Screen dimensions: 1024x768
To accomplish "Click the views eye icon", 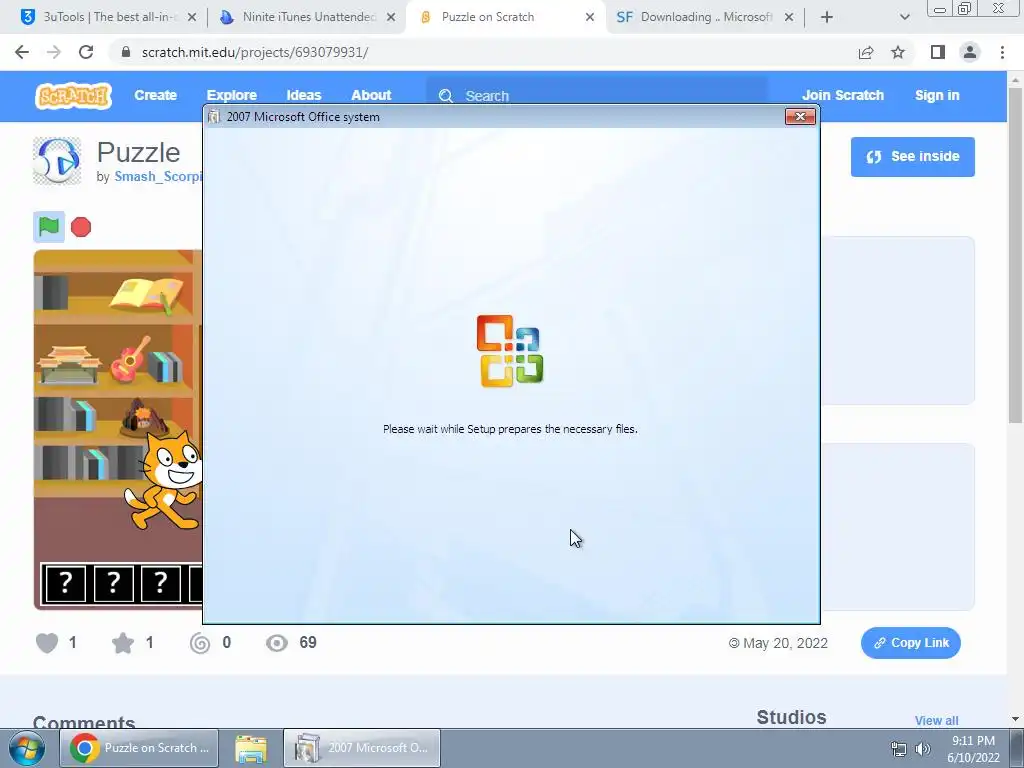I will pos(277,643).
